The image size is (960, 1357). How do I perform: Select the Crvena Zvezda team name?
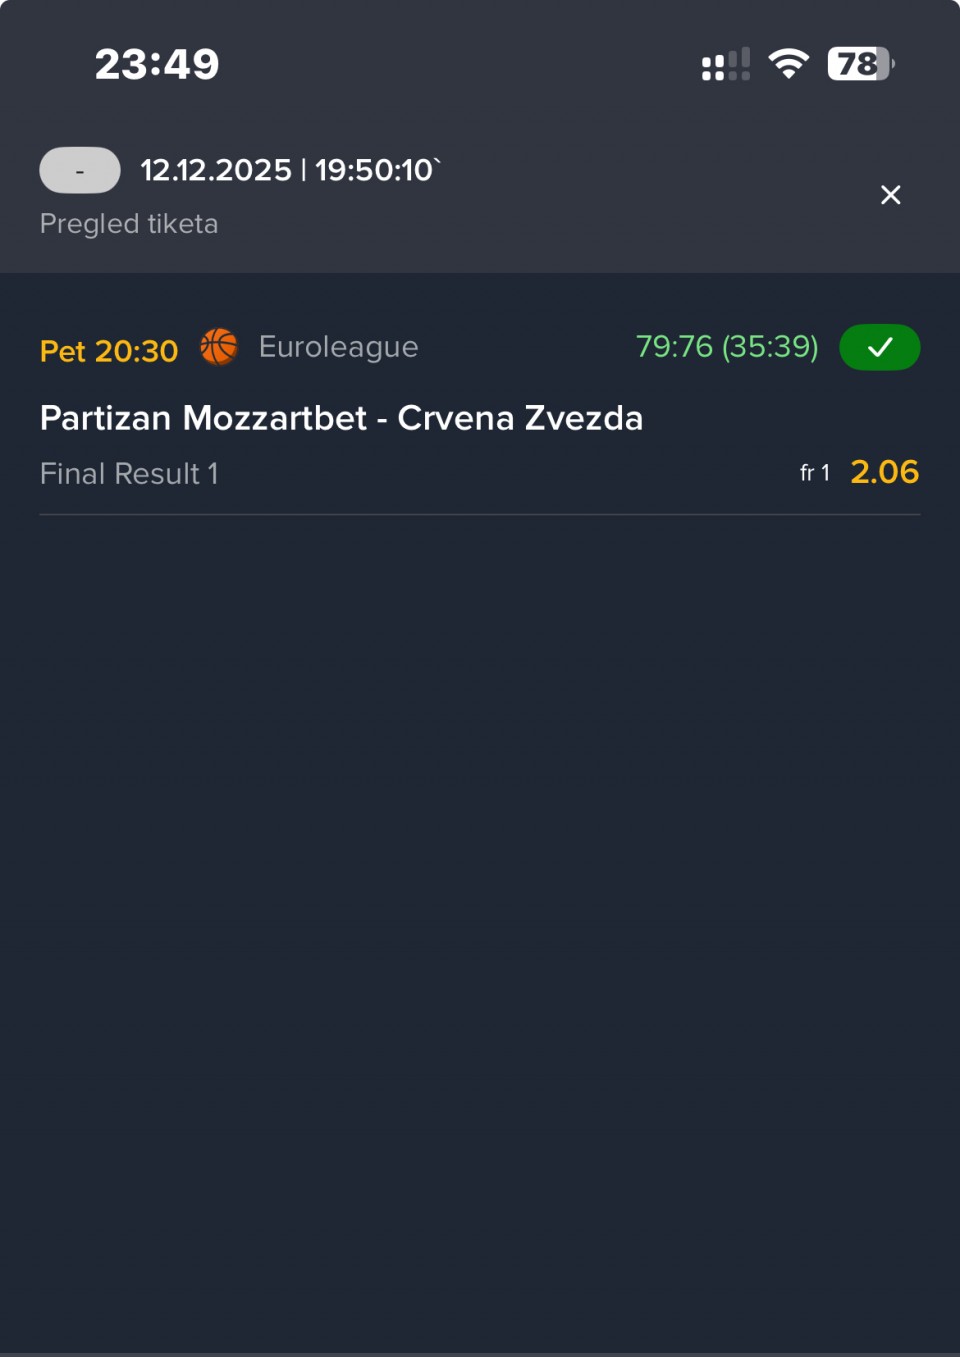pos(520,418)
